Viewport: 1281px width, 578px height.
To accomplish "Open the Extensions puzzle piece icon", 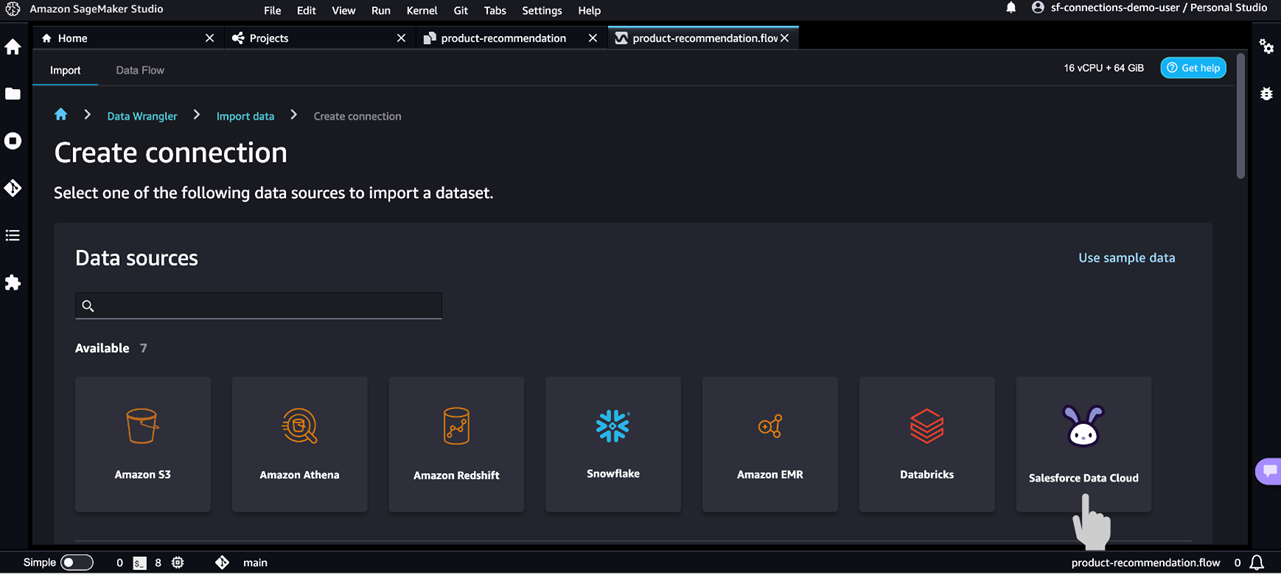I will coord(13,283).
